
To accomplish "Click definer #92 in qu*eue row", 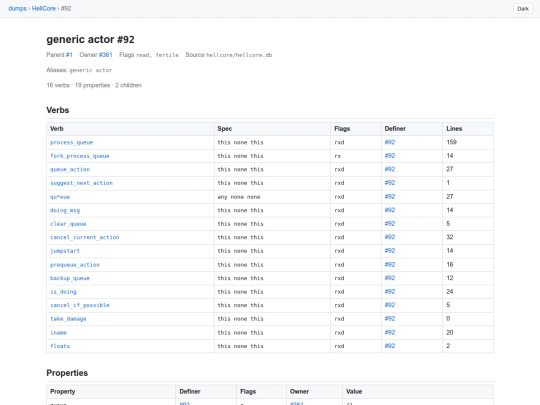I will (x=390, y=197).
